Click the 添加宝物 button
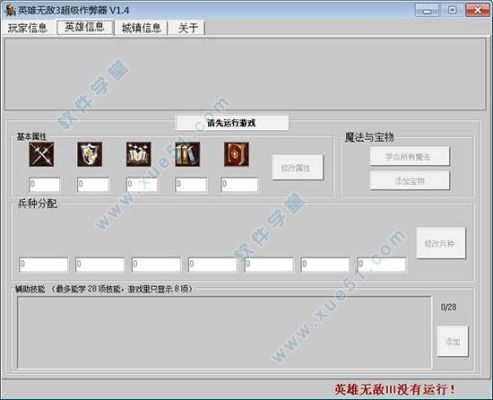 pyautogui.click(x=410, y=181)
